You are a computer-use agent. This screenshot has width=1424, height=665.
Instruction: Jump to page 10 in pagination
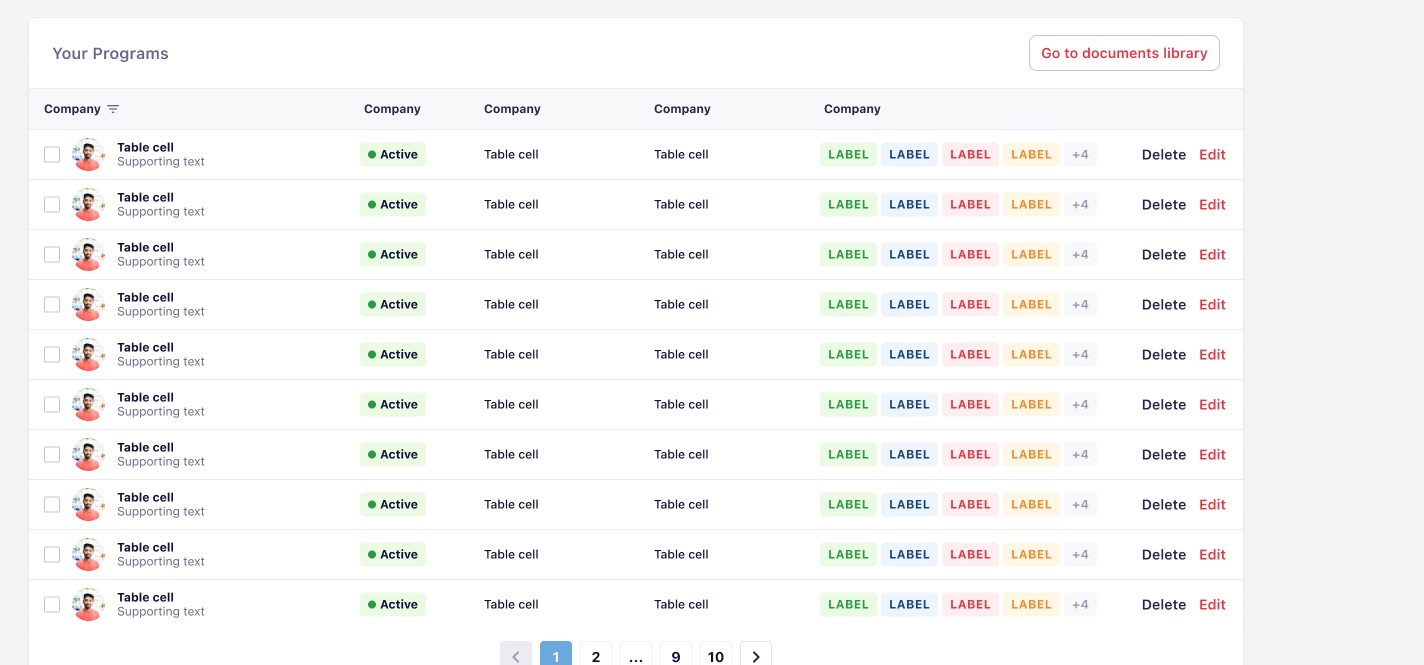pos(716,656)
